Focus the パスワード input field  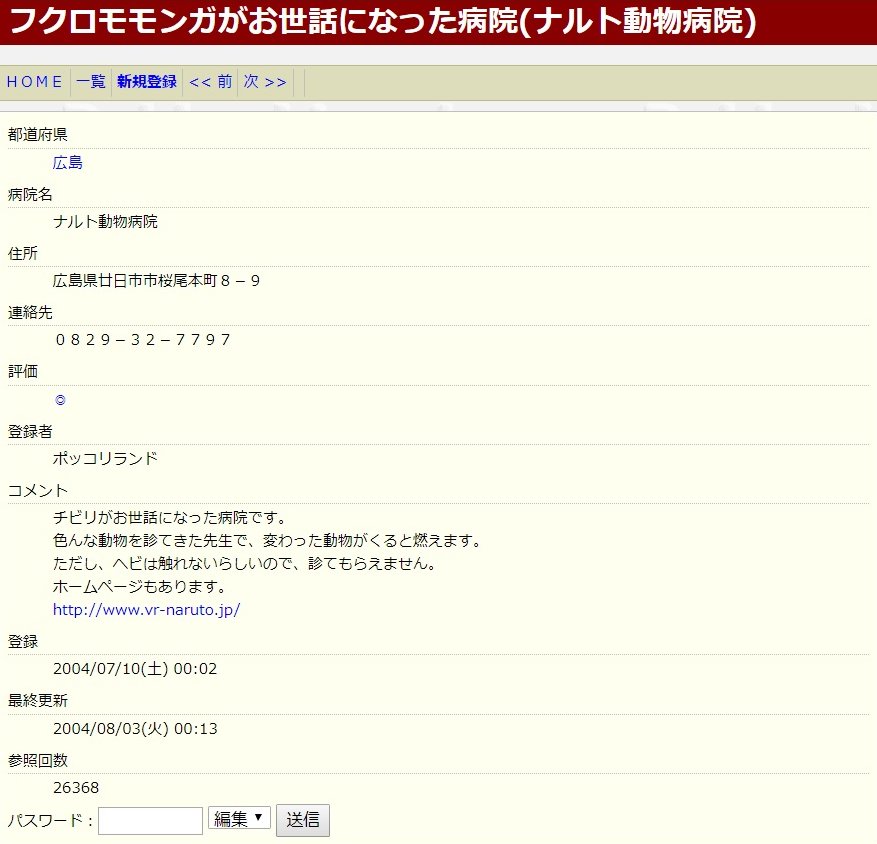[x=150, y=820]
